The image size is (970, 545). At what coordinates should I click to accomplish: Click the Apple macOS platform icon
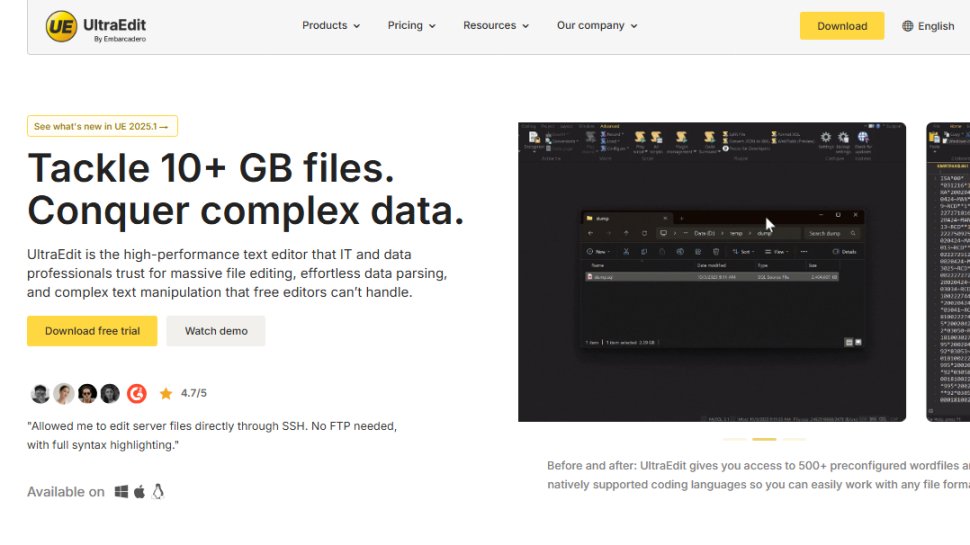point(140,492)
